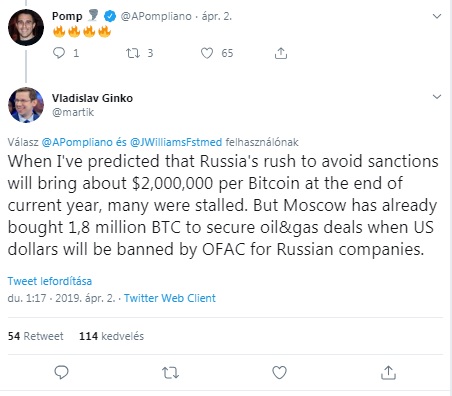Click the reply icon on Pomp's tweet
The width and height of the screenshot is (452, 396).
click(x=59, y=53)
